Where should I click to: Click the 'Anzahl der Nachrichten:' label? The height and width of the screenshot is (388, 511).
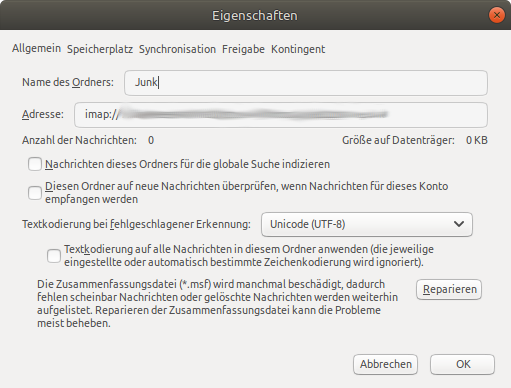point(79,140)
